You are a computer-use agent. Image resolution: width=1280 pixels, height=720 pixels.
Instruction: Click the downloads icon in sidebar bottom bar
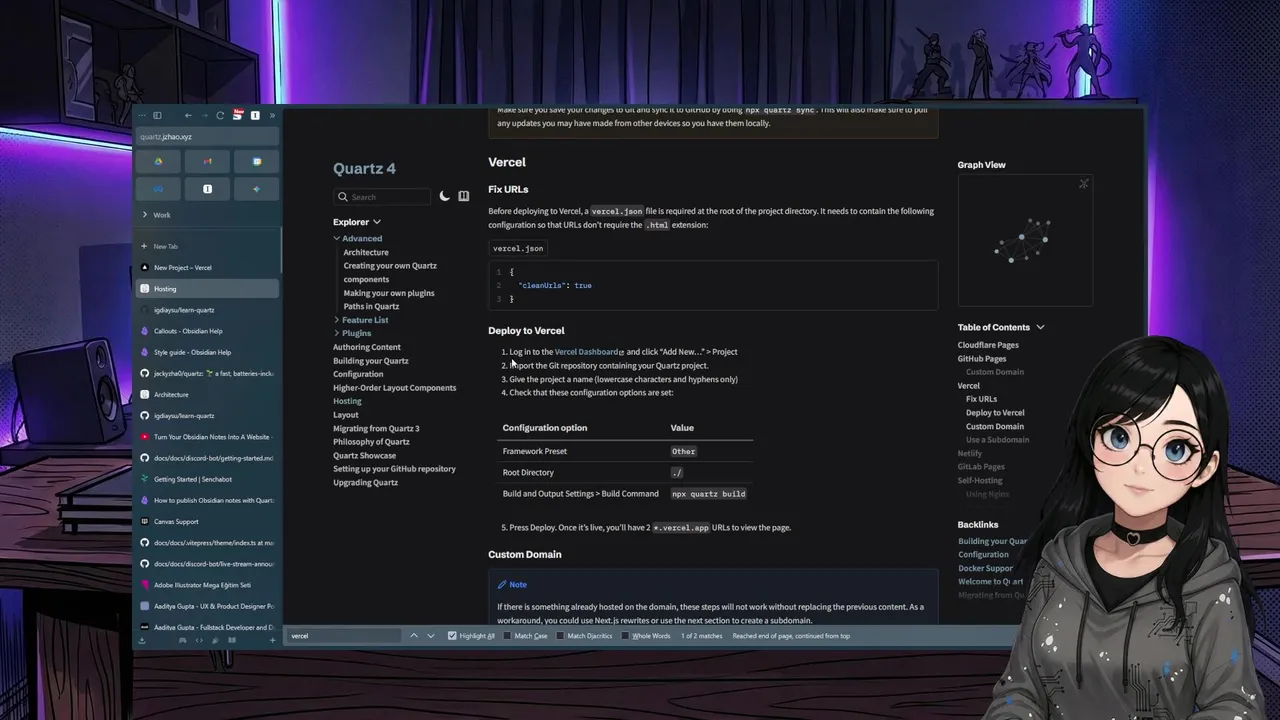[142, 640]
